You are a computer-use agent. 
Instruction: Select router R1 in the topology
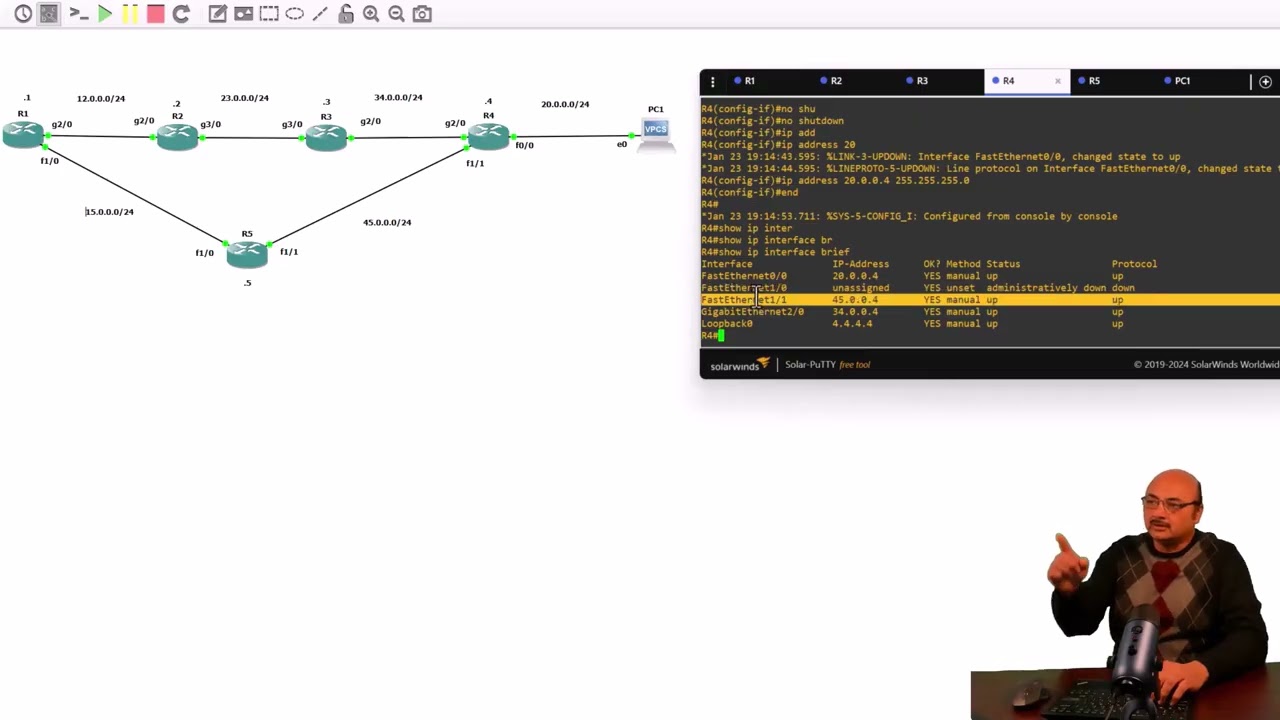point(23,135)
